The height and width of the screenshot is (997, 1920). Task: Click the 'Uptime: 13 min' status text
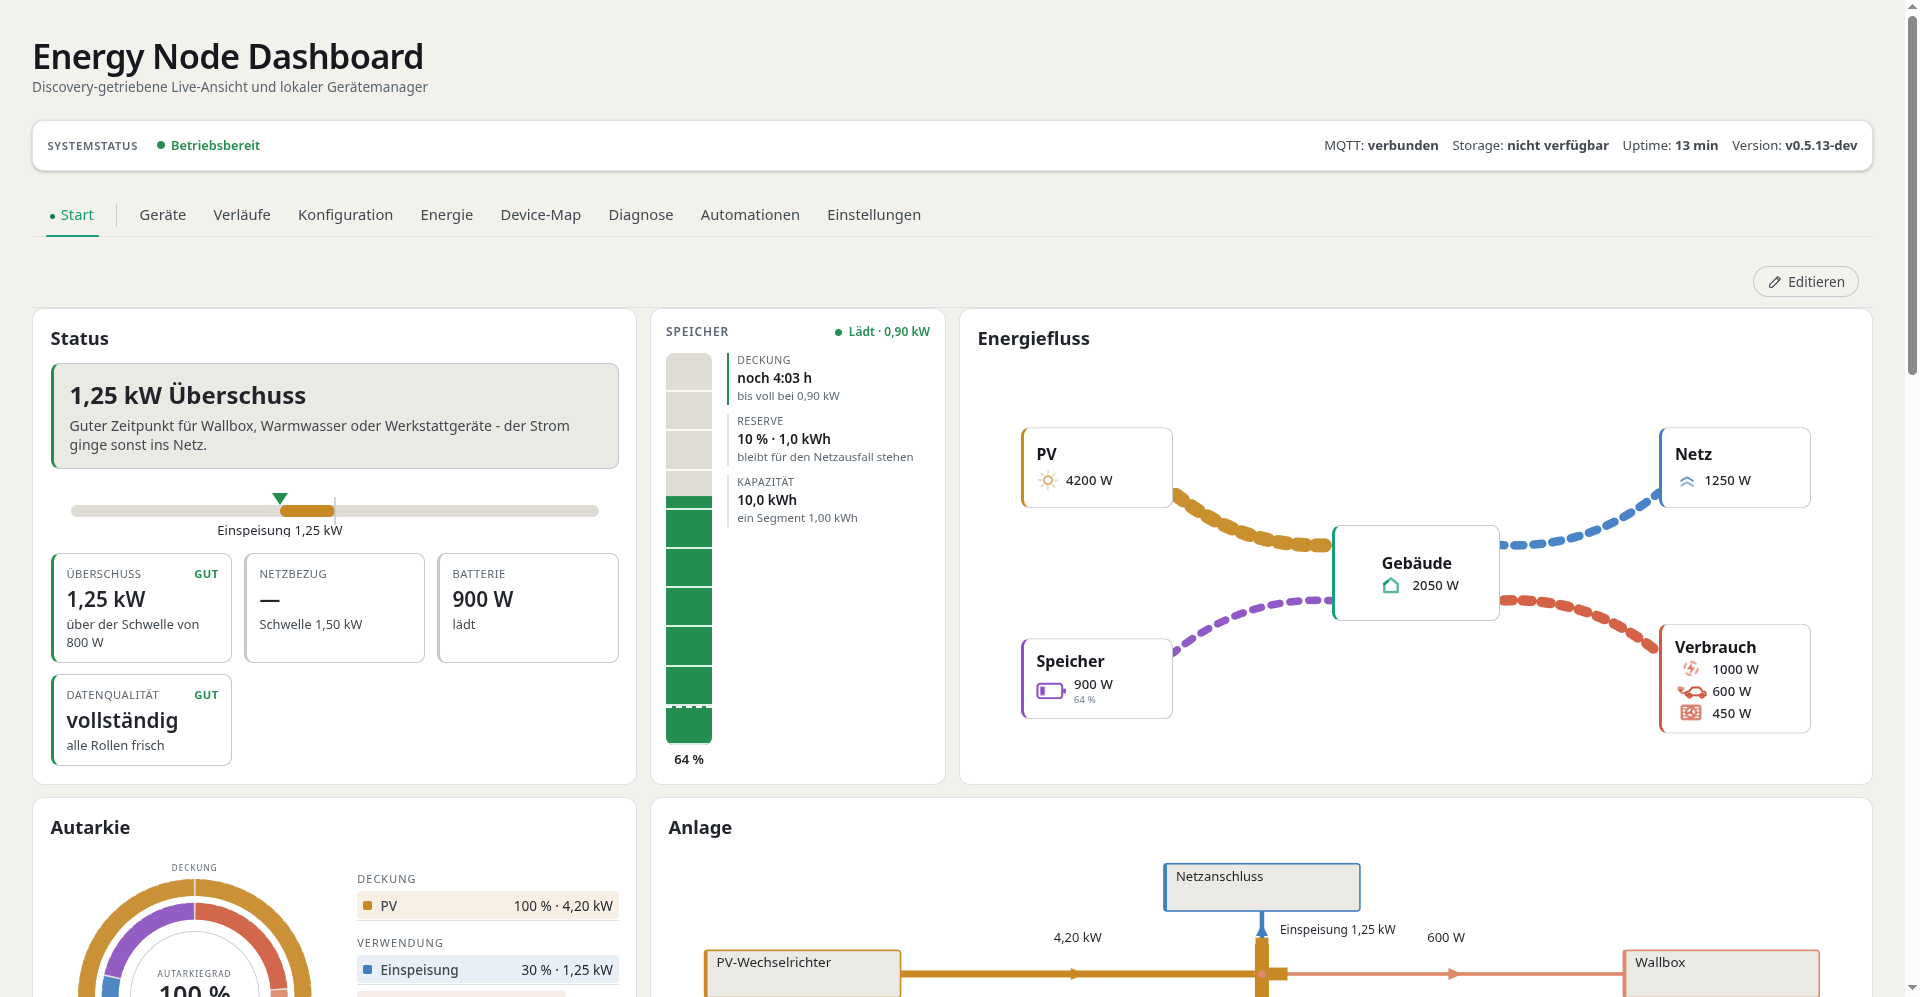pos(1670,146)
